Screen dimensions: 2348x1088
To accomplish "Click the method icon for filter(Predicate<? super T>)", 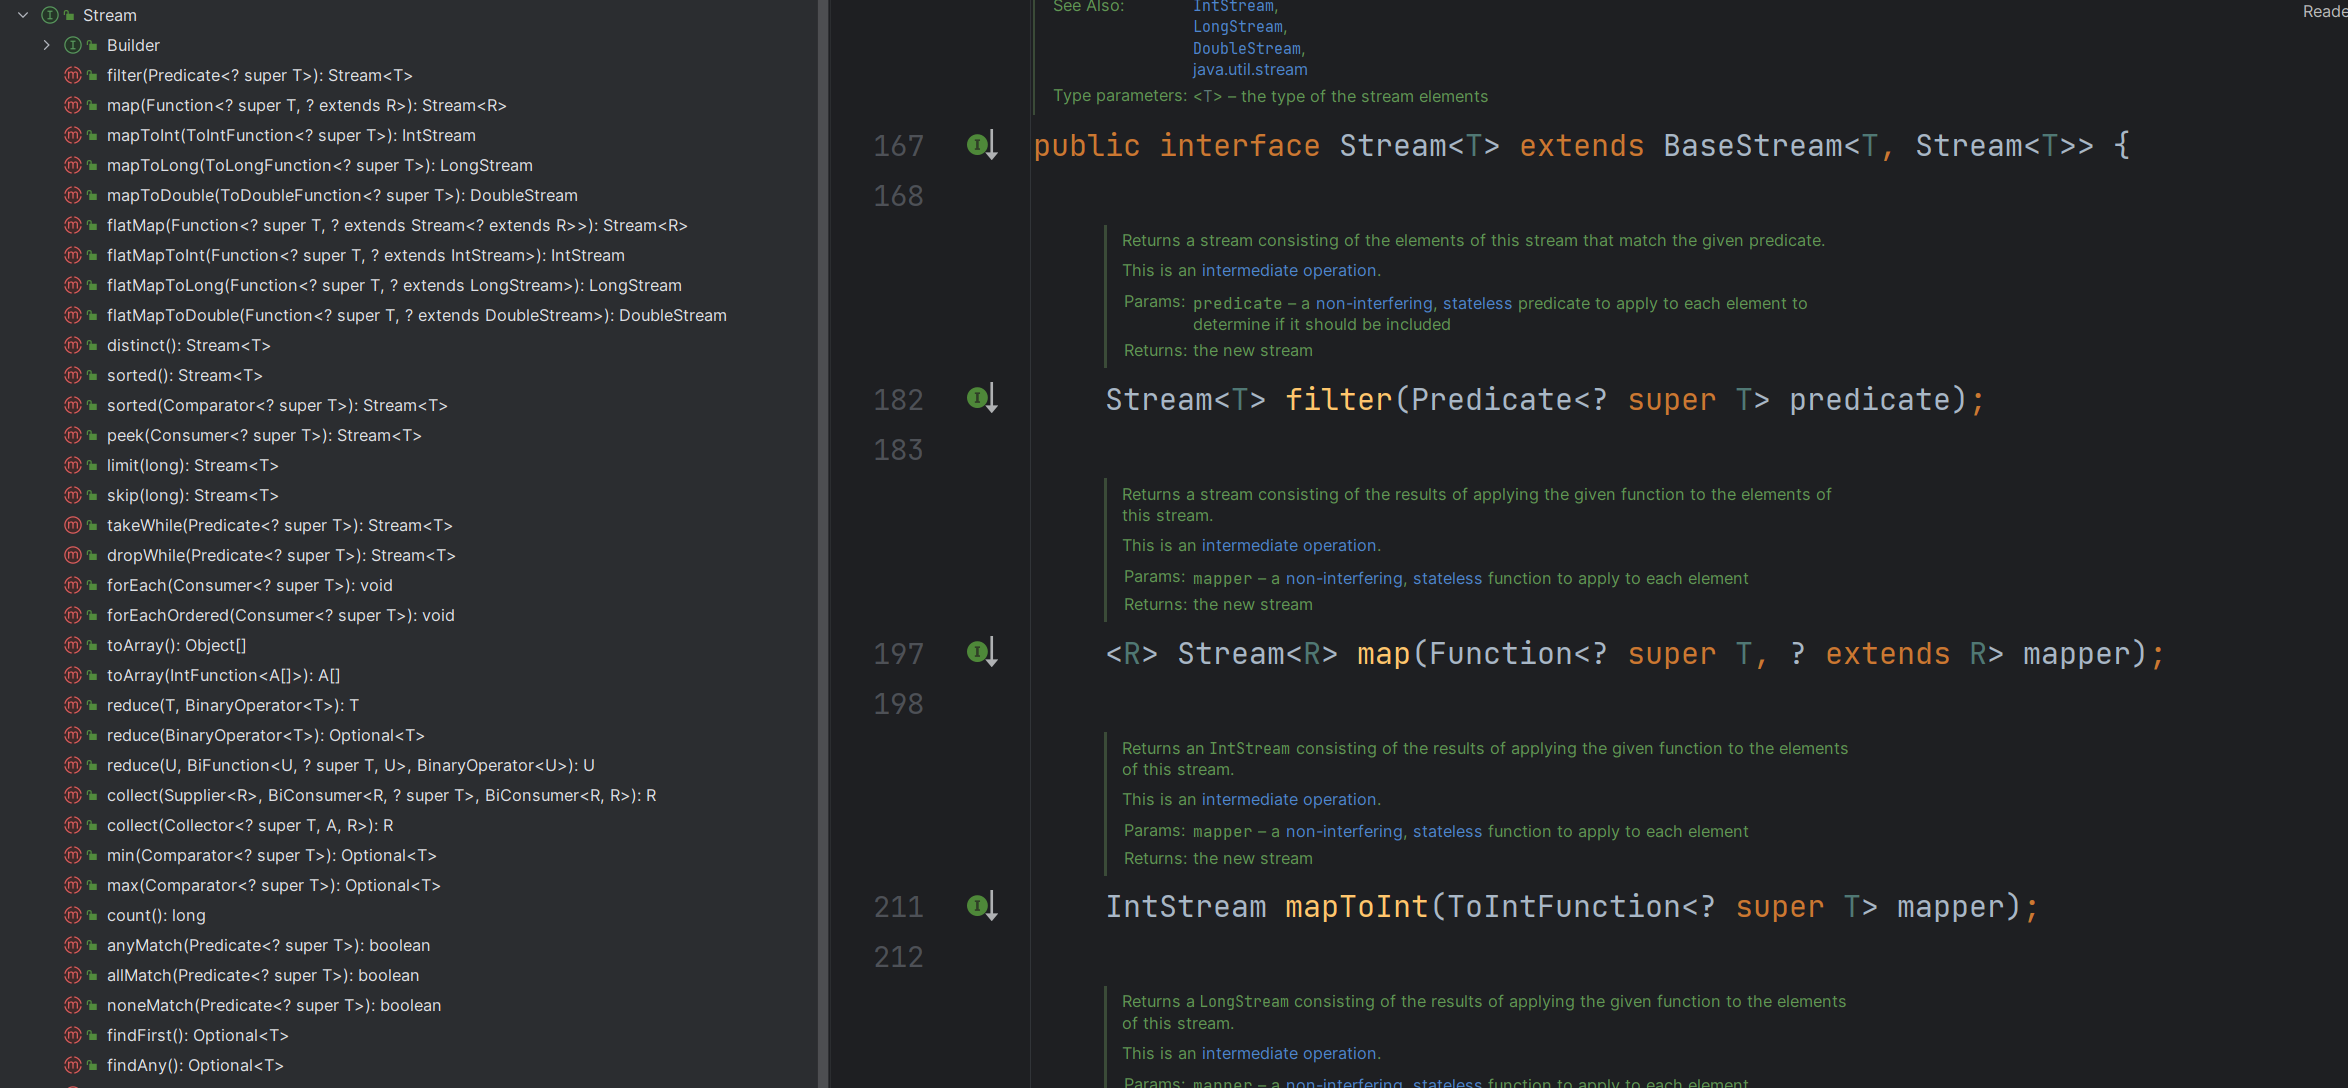I will (73, 75).
